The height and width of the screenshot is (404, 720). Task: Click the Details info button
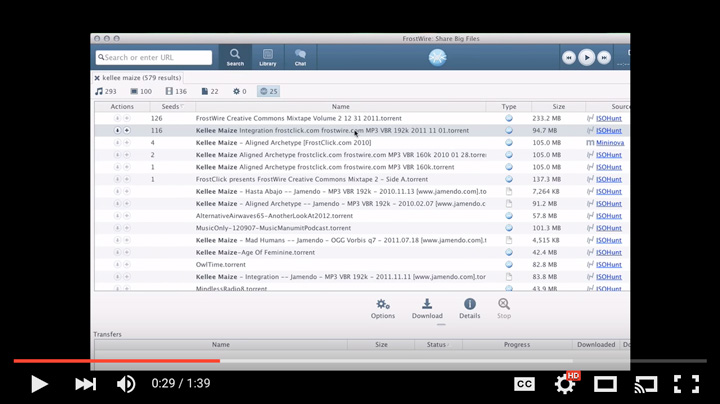pos(469,309)
